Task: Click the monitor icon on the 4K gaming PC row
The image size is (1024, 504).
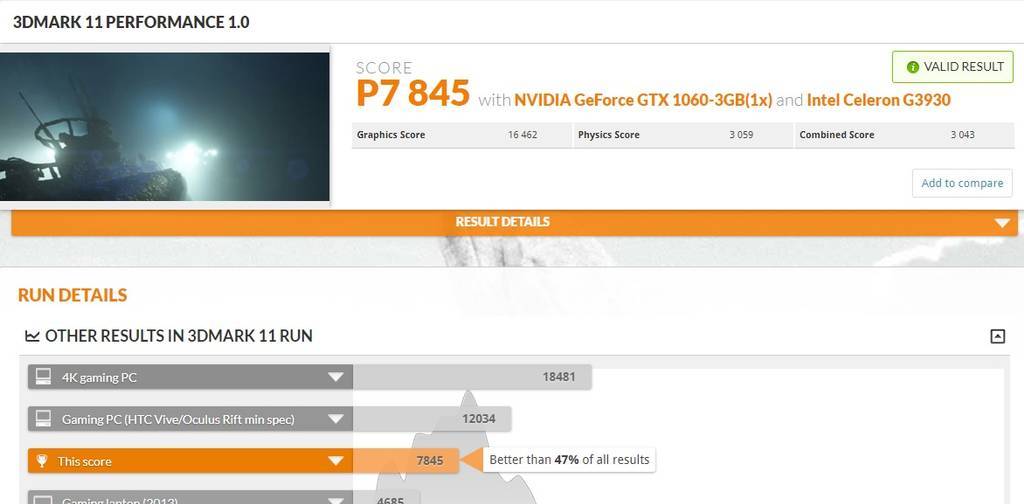Action: (43, 377)
